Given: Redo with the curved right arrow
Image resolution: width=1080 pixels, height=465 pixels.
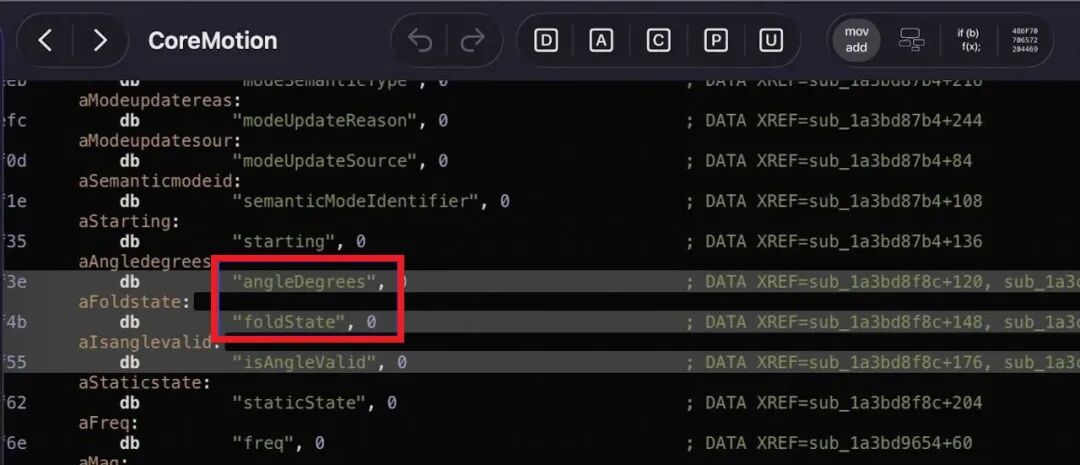Looking at the screenshot, I should coord(472,41).
